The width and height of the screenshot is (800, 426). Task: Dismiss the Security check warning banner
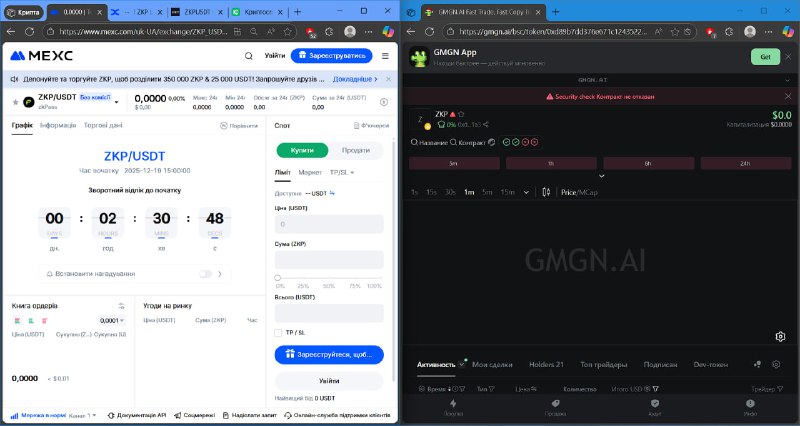(x=788, y=96)
